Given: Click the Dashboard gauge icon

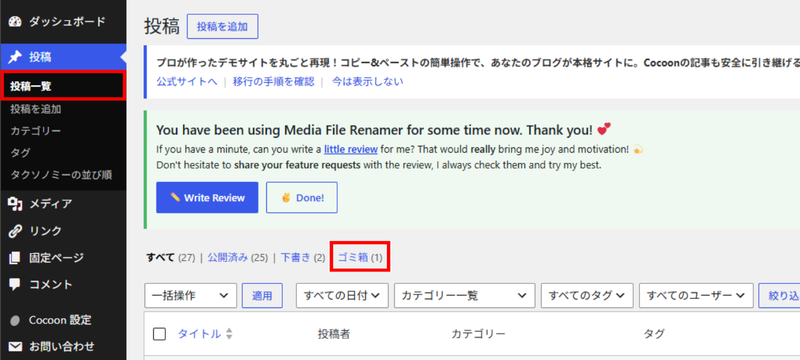Looking at the screenshot, I should (x=16, y=21).
